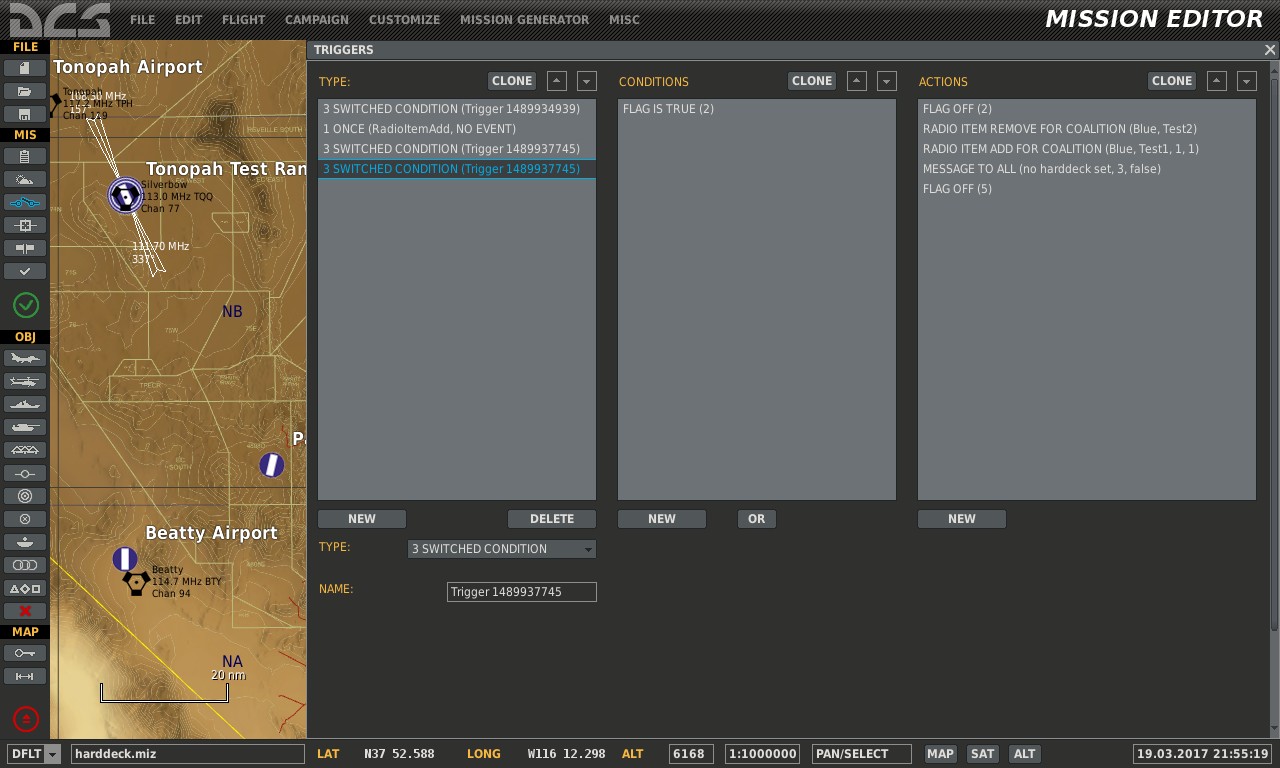Expand the DFLT dropdown arrow in status bar
Screen dimensions: 1280x768
point(53,754)
